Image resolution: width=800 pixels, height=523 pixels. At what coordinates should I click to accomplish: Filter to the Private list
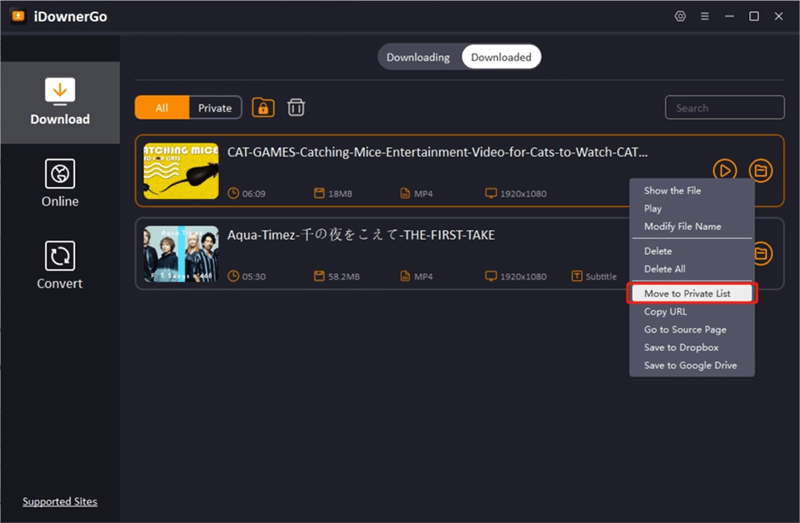[215, 108]
